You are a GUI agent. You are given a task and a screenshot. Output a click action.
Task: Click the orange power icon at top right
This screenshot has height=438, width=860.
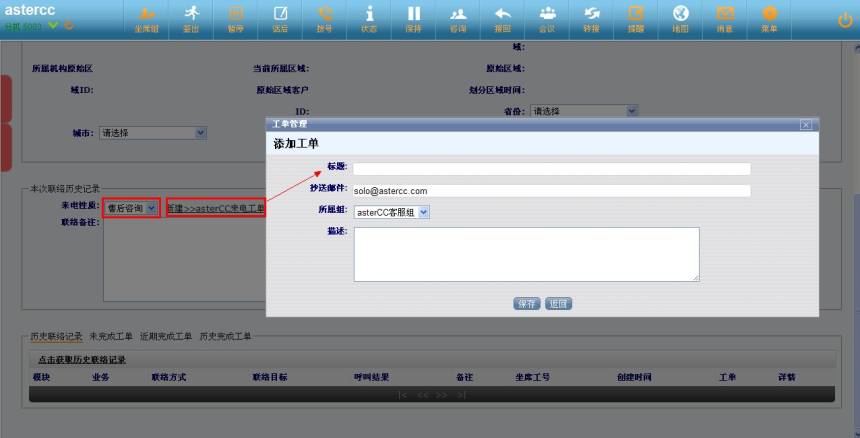tap(845, 19)
